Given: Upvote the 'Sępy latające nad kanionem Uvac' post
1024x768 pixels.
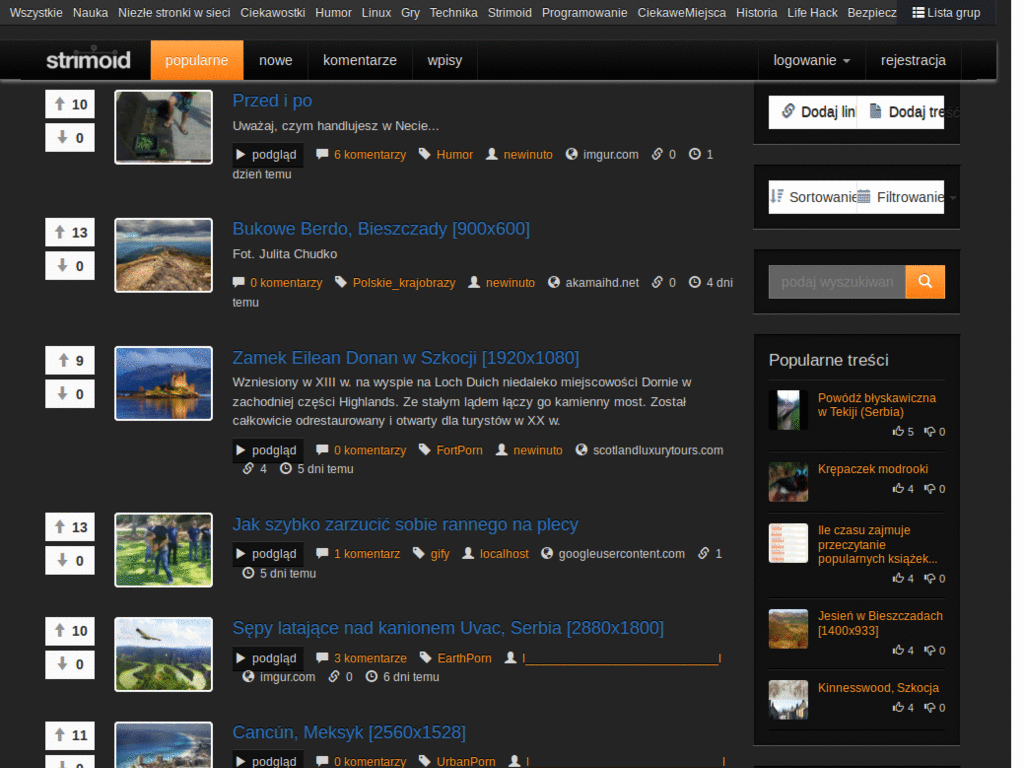Looking at the screenshot, I should click(70, 631).
